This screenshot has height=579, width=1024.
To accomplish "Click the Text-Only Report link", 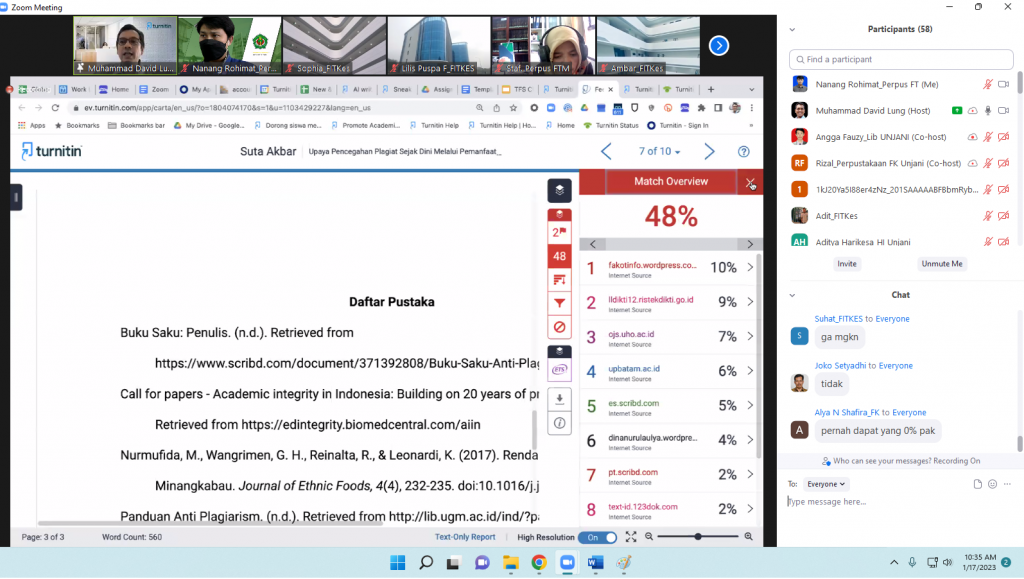I will (x=465, y=537).
